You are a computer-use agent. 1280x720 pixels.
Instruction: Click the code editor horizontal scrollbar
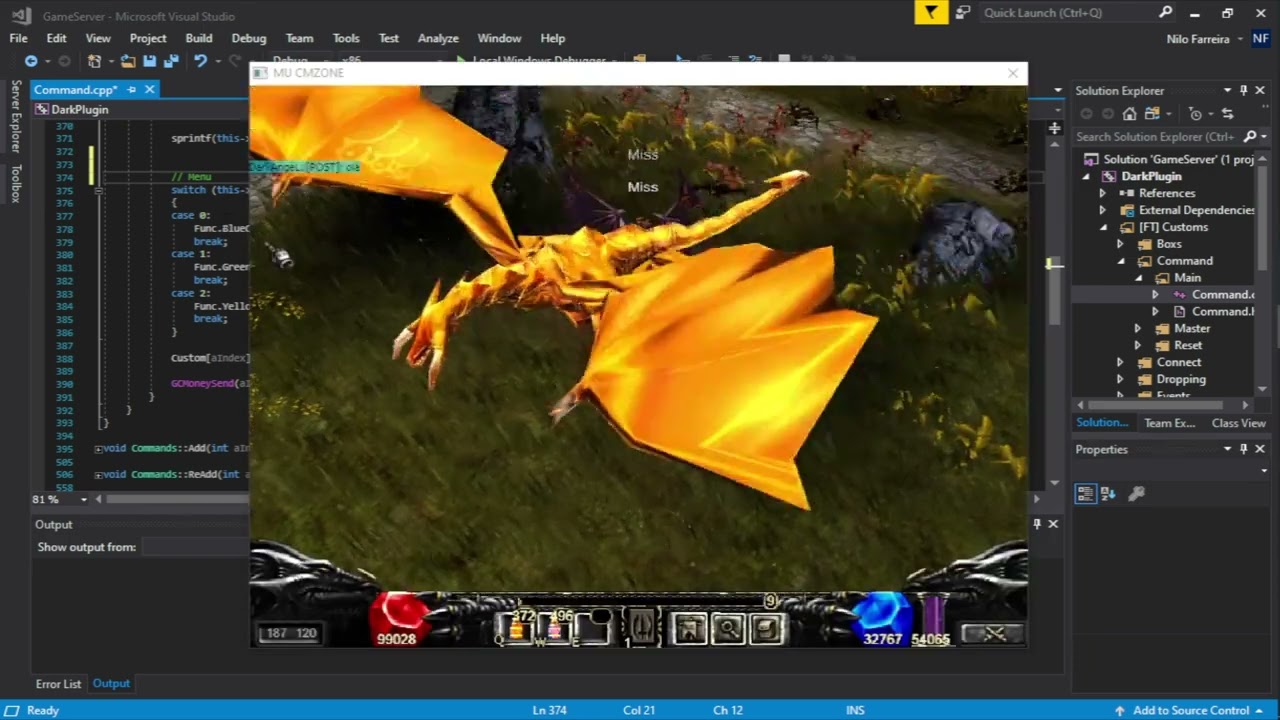(x=177, y=499)
